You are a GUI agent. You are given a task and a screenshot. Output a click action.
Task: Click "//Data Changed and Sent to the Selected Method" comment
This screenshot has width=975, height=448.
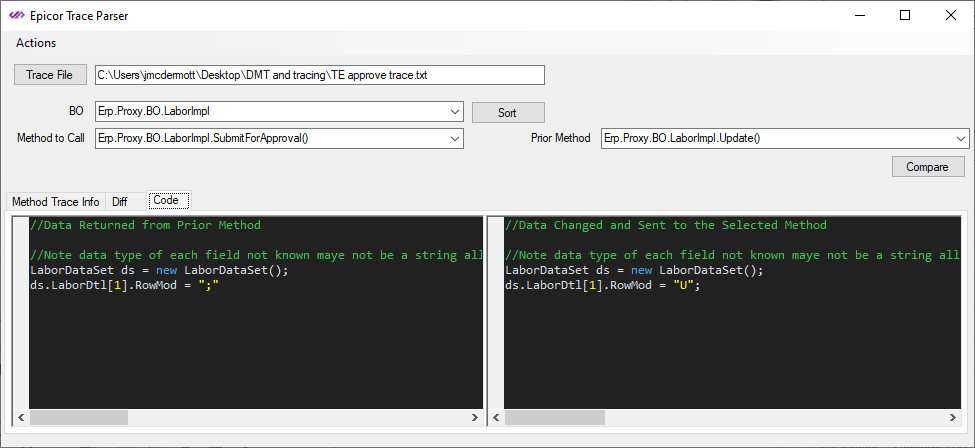coord(666,225)
